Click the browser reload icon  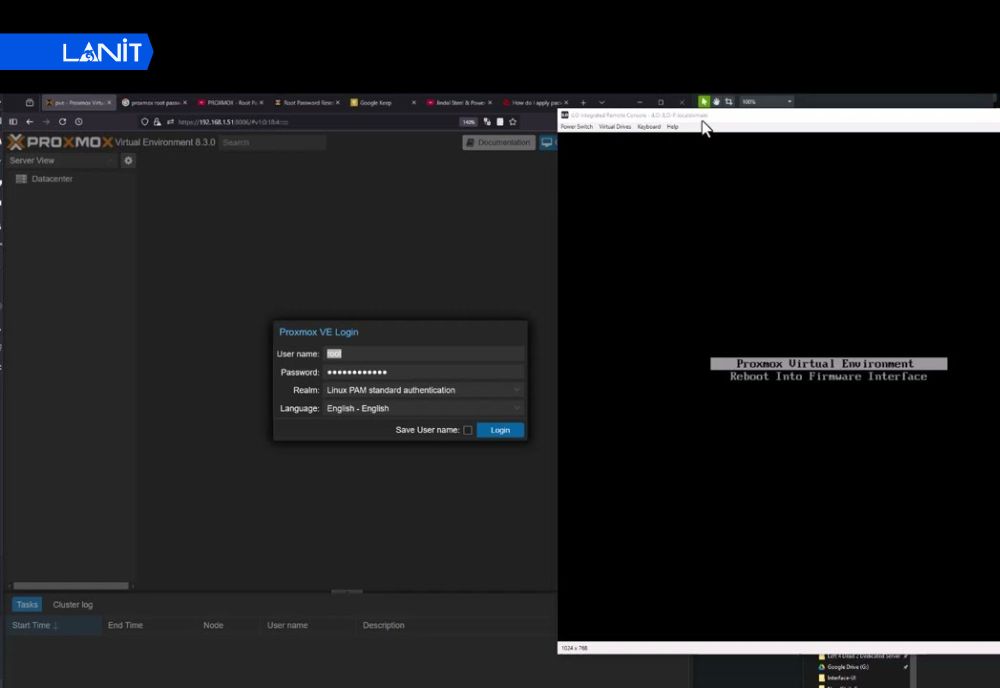coord(63,122)
